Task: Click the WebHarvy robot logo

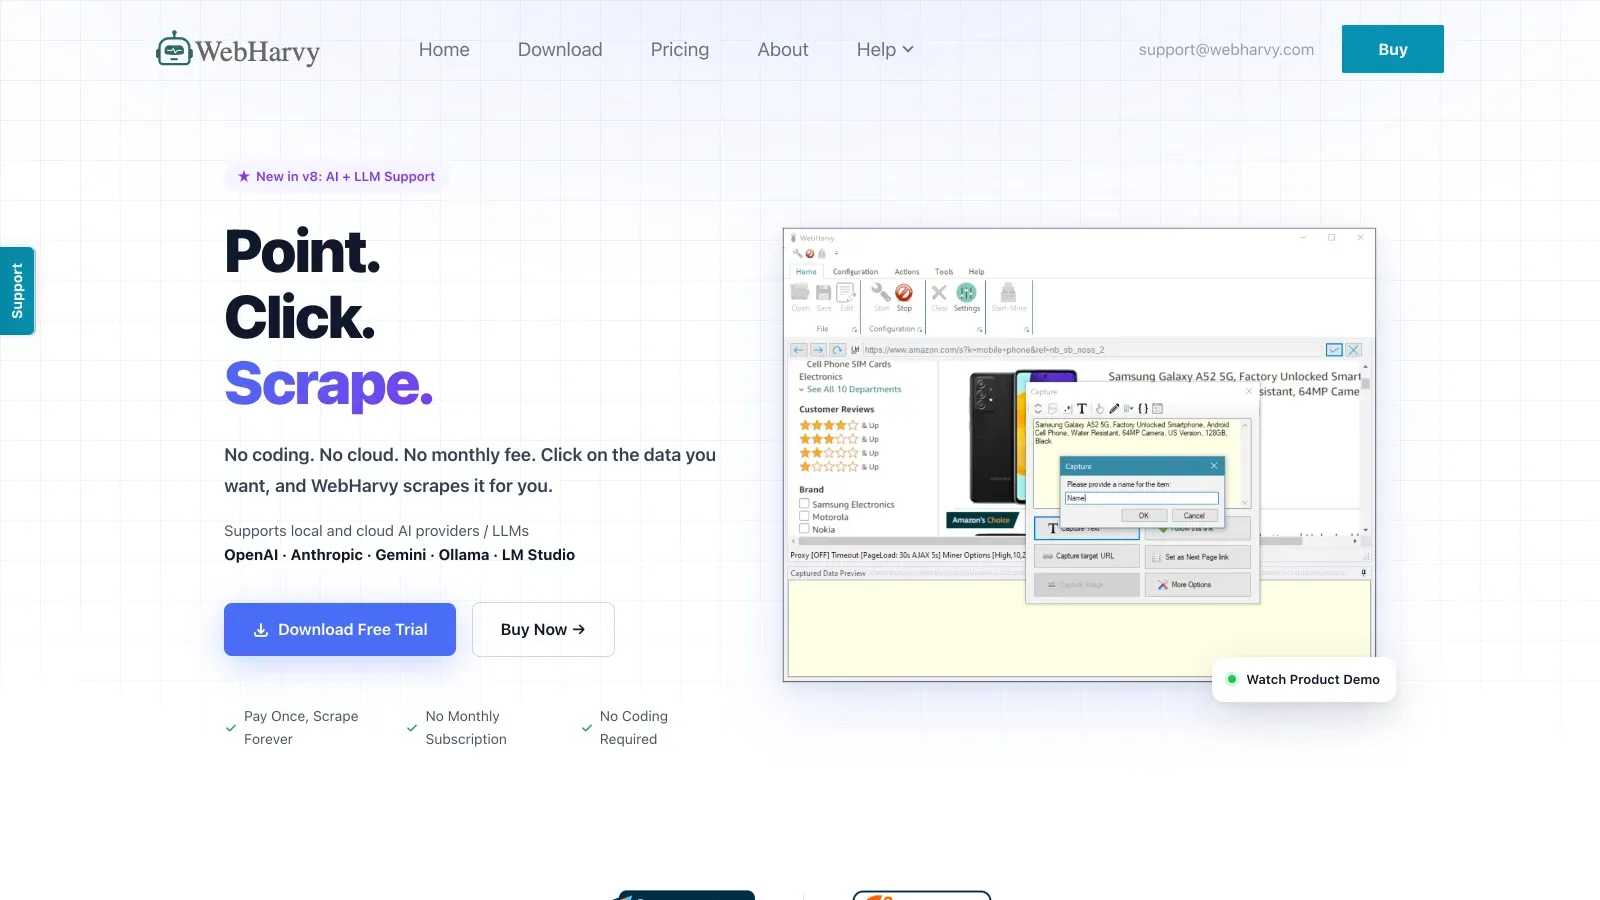Action: point(238,49)
